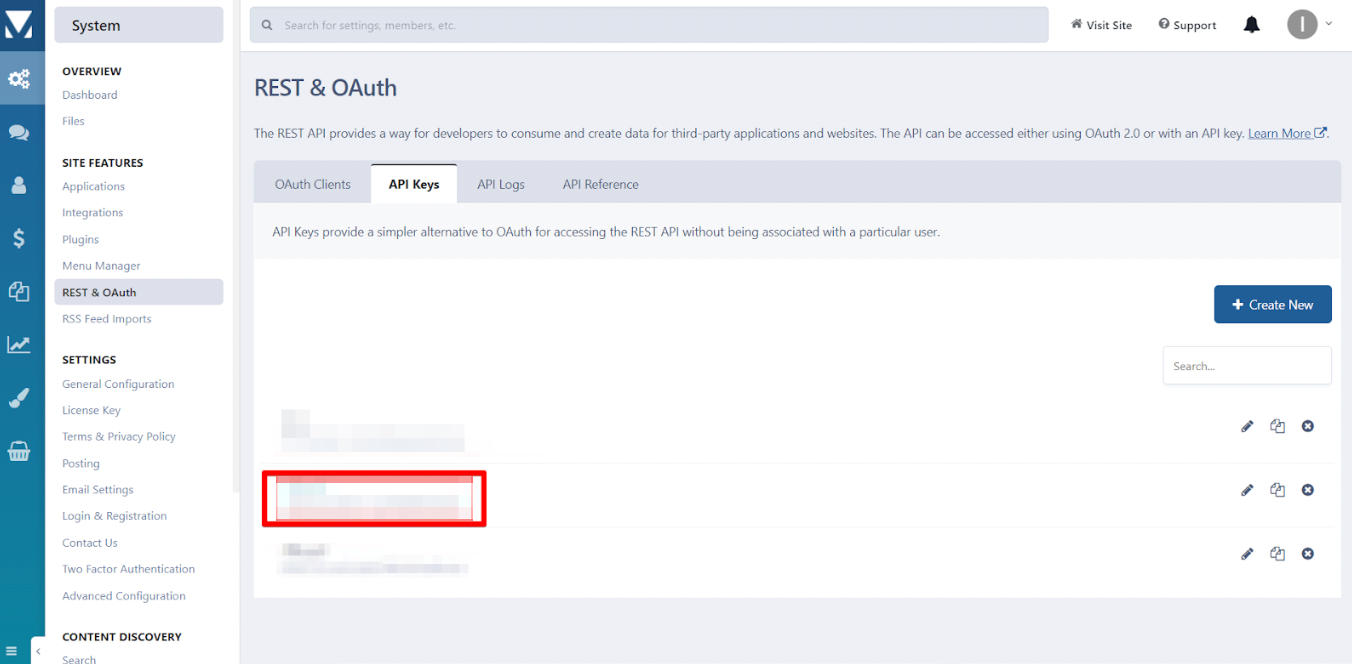This screenshot has height=664, width=1352.
Task: Open the Customization paintbrush section
Action: pos(19,398)
